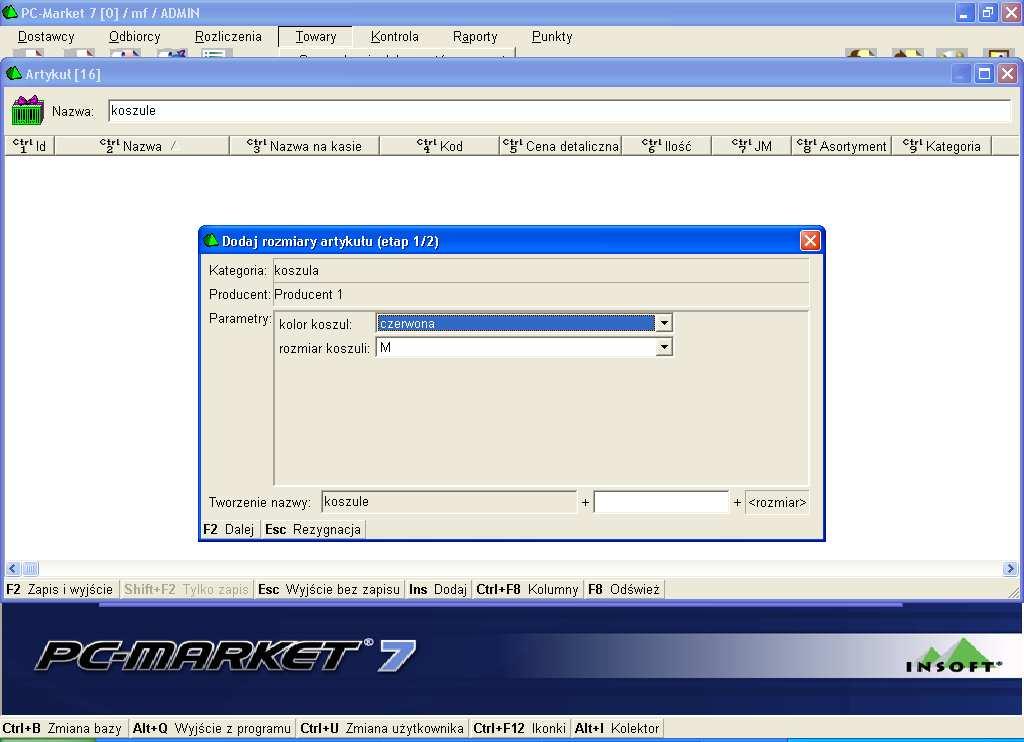Sort by the Asortyment column header
The image size is (1024, 742).
[x=842, y=146]
